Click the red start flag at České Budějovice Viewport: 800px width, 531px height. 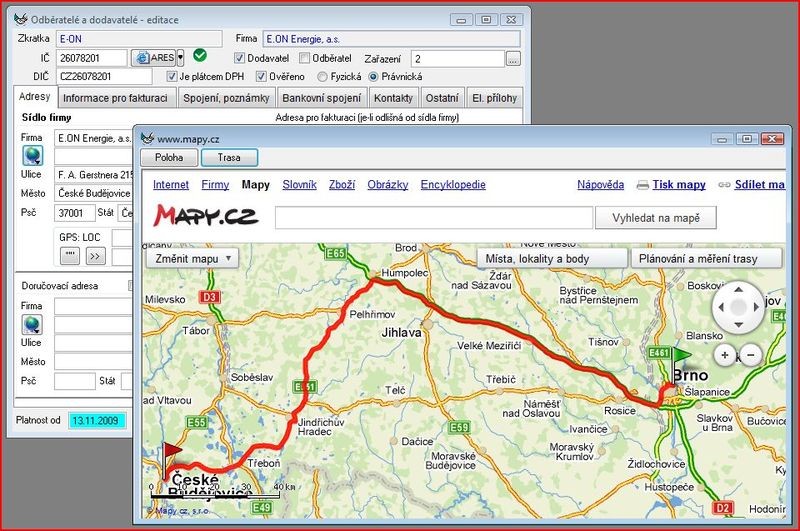pos(171,450)
